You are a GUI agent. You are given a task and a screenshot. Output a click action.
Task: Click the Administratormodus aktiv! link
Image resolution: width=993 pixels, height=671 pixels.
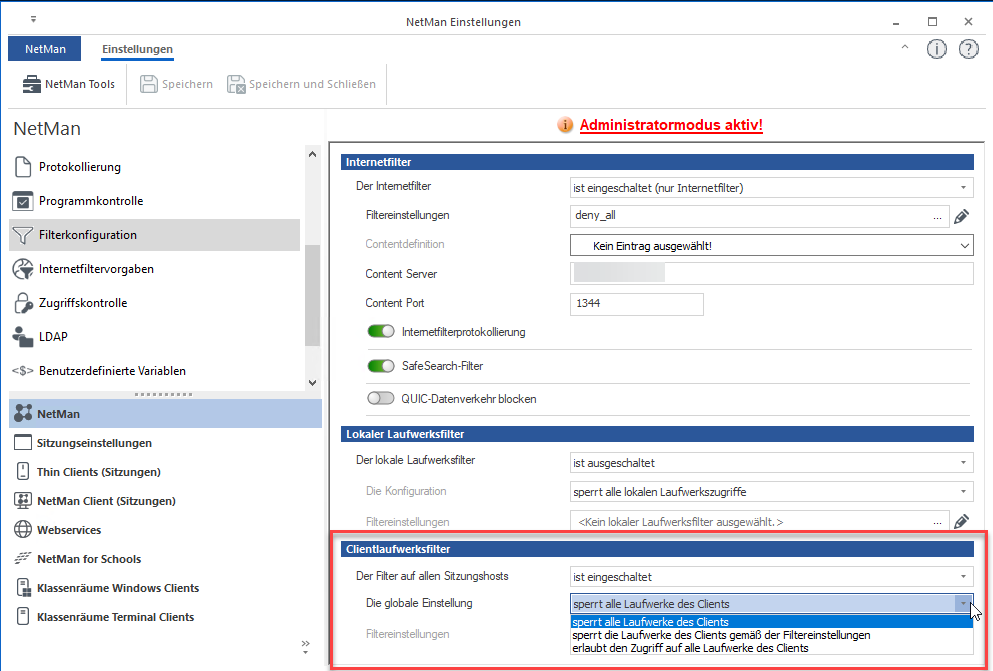[x=670, y=125]
